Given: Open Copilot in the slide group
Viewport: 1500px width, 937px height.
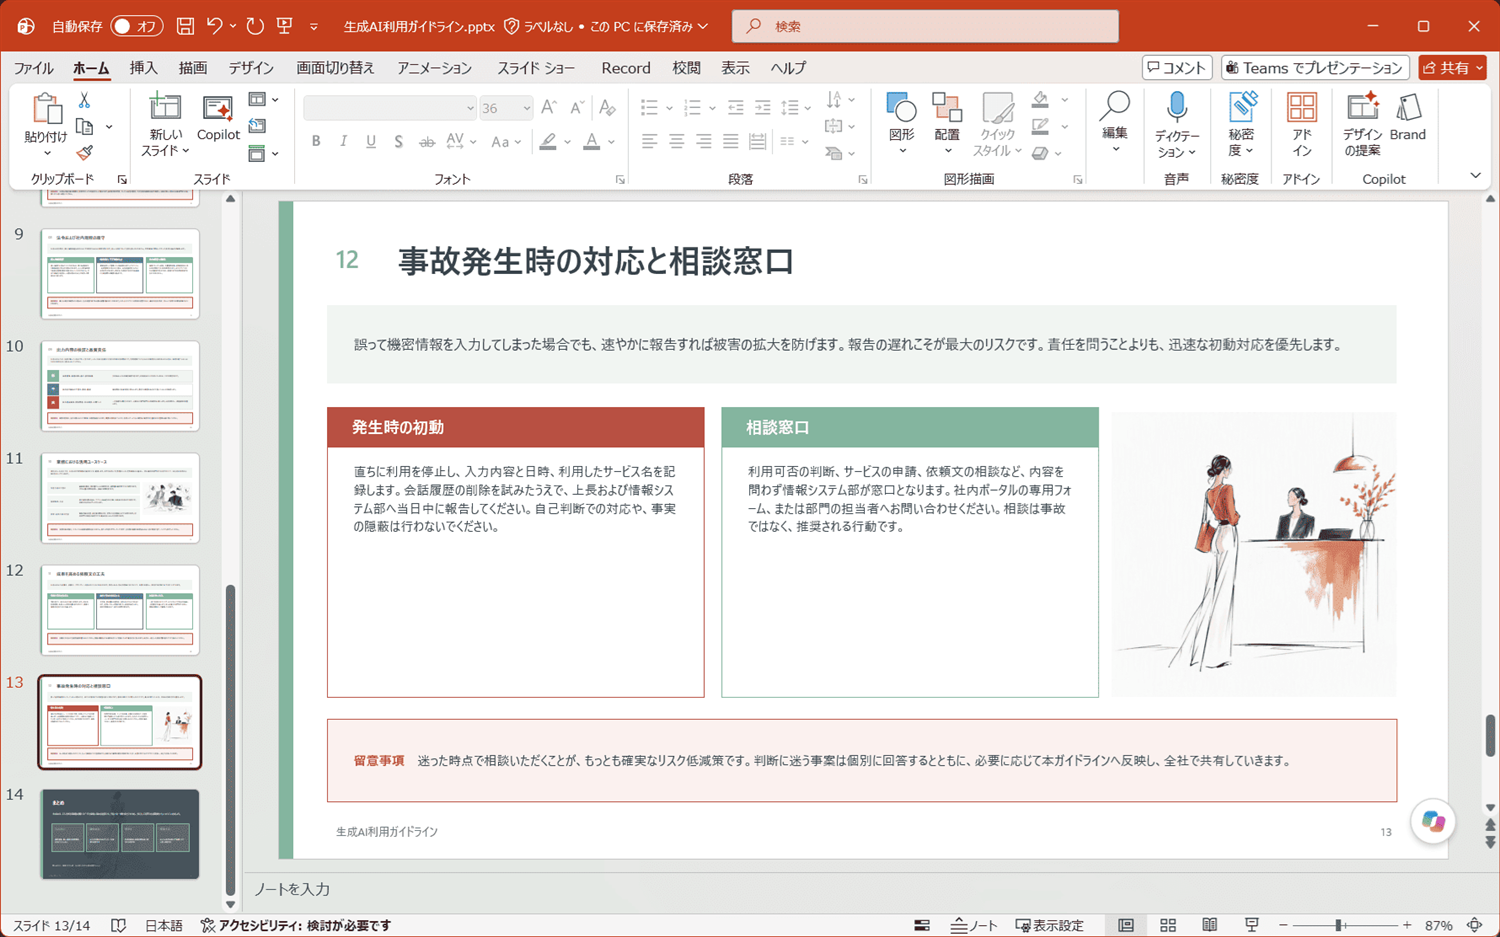Looking at the screenshot, I should coord(218,119).
